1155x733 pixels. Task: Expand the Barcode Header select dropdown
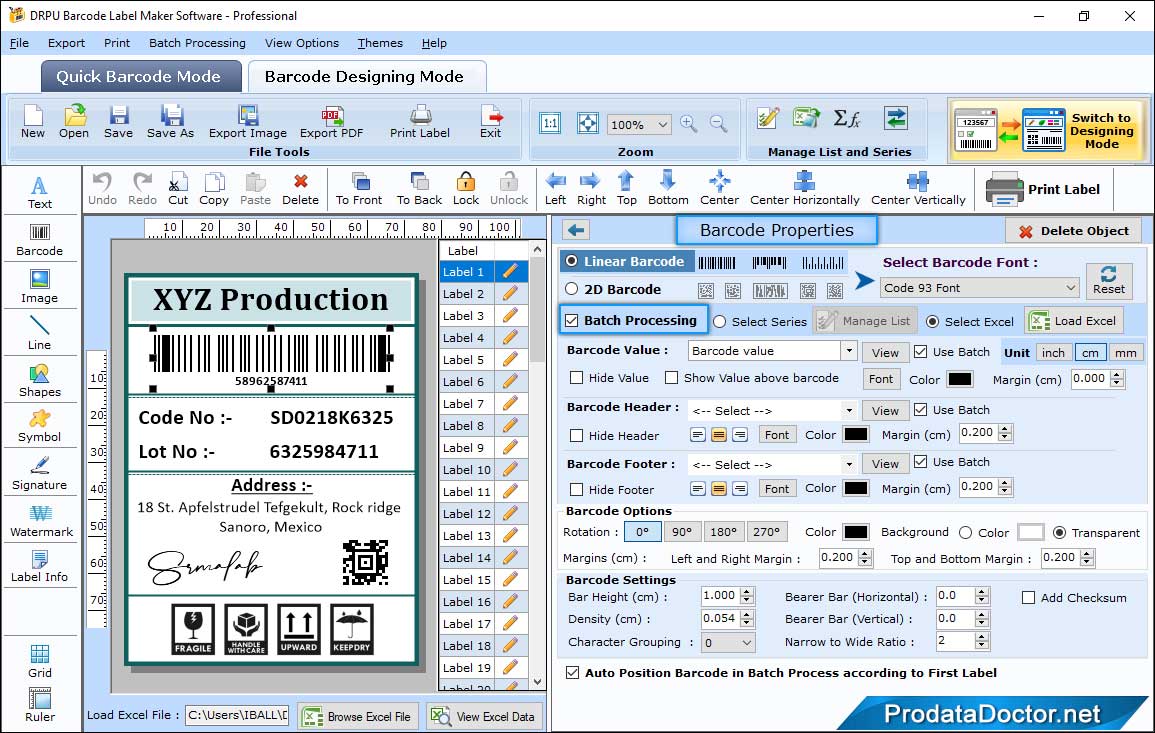849,410
